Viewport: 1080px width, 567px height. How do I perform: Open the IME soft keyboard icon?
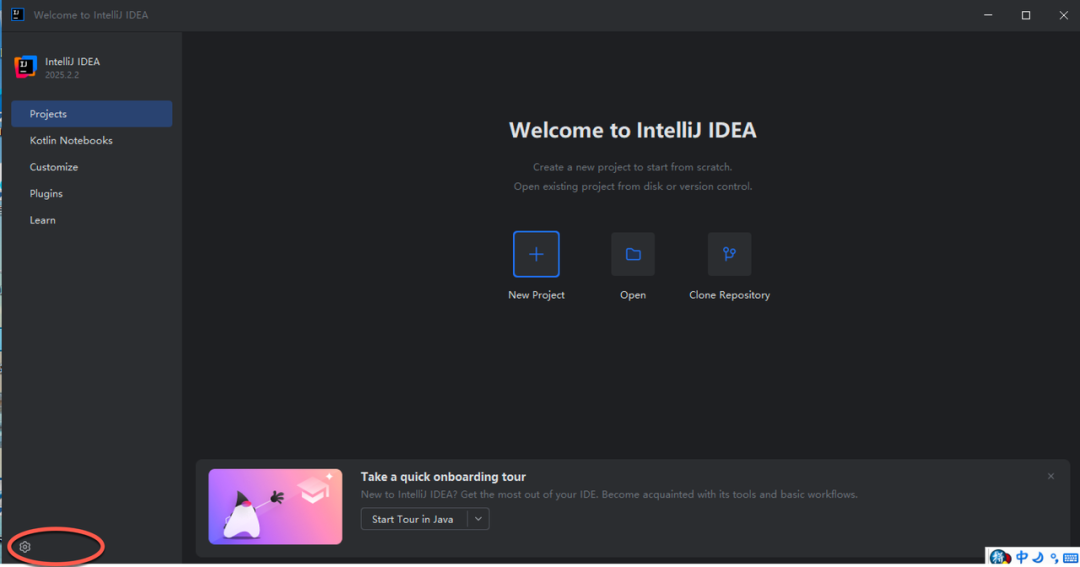click(1070, 557)
